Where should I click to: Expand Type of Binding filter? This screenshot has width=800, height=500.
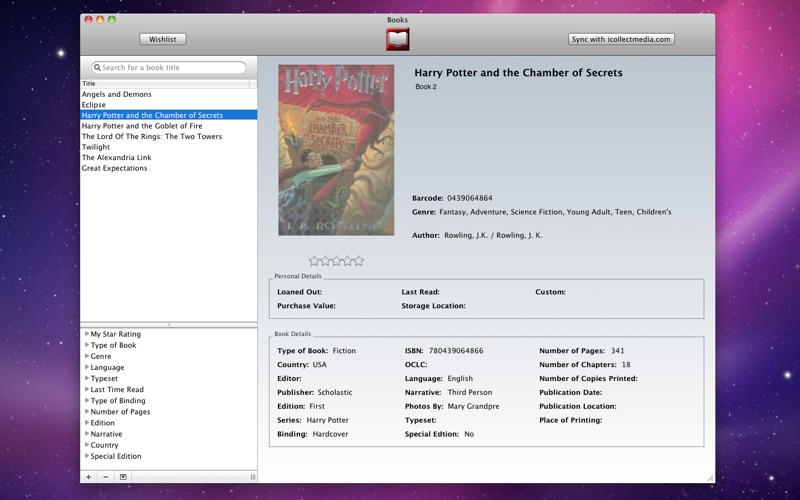pyautogui.click(x=87, y=401)
